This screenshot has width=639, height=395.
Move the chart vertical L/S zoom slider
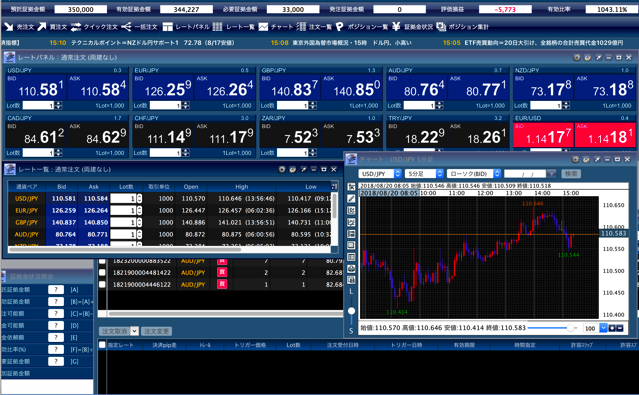click(351, 311)
